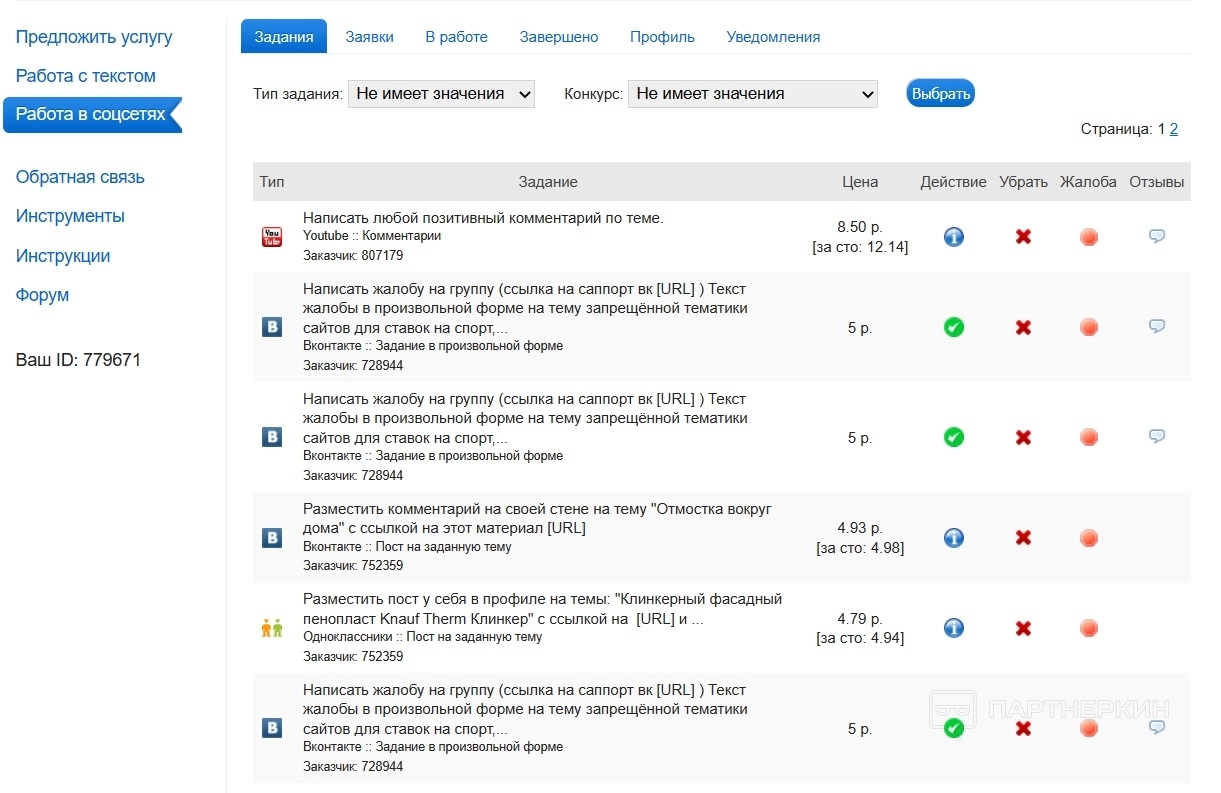Viewport: 1221px width, 793px height.
Task: Click the blue info icon for YouTube comment task
Action: pyautogui.click(x=954, y=237)
